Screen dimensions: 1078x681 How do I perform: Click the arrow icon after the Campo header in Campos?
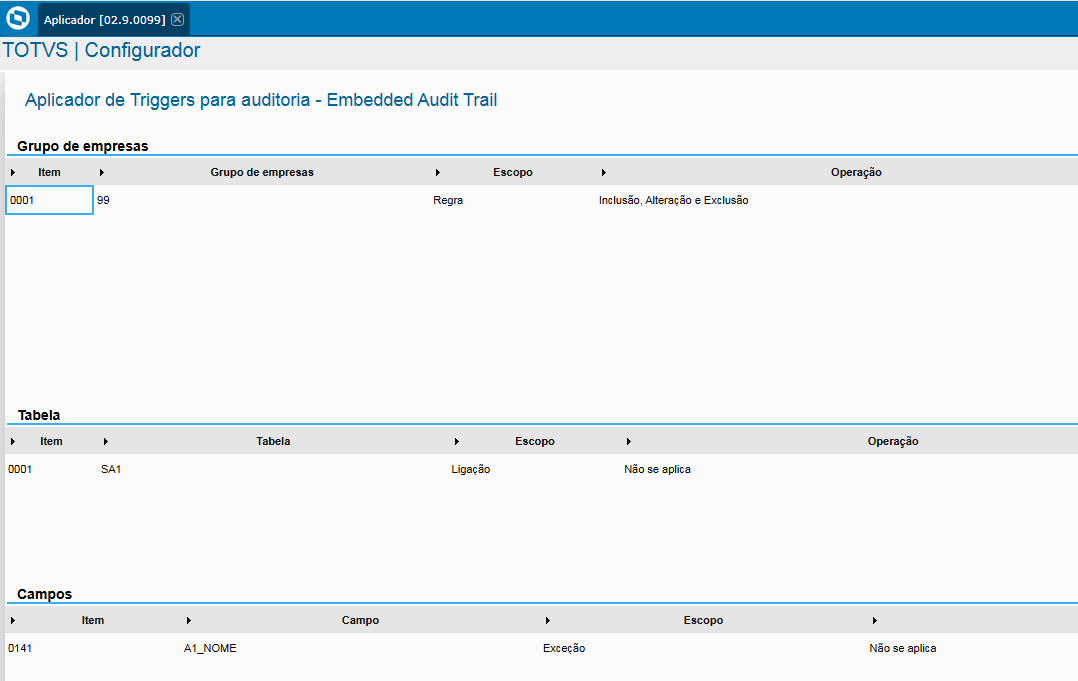coord(548,619)
